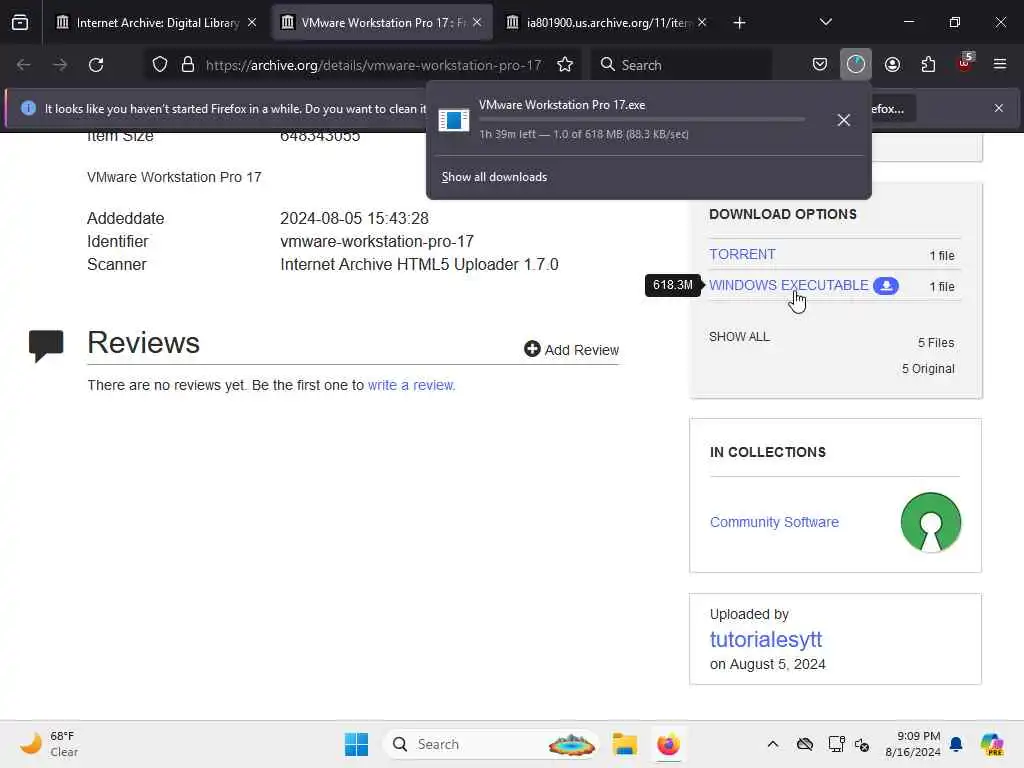Viewport: 1024px width, 768px height.
Task: Click the Add Review plus icon
Action: click(x=532, y=349)
